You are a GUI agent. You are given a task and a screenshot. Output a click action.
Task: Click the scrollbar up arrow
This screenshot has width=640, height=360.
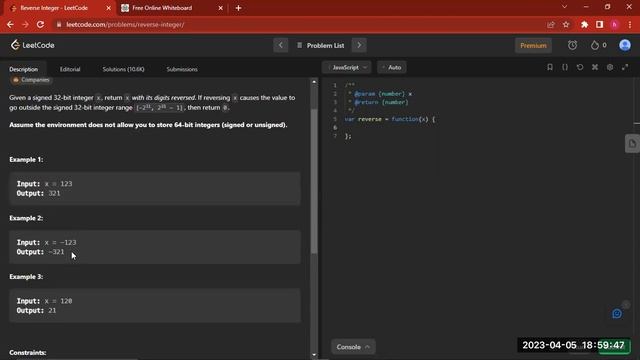pyautogui.click(x=314, y=82)
